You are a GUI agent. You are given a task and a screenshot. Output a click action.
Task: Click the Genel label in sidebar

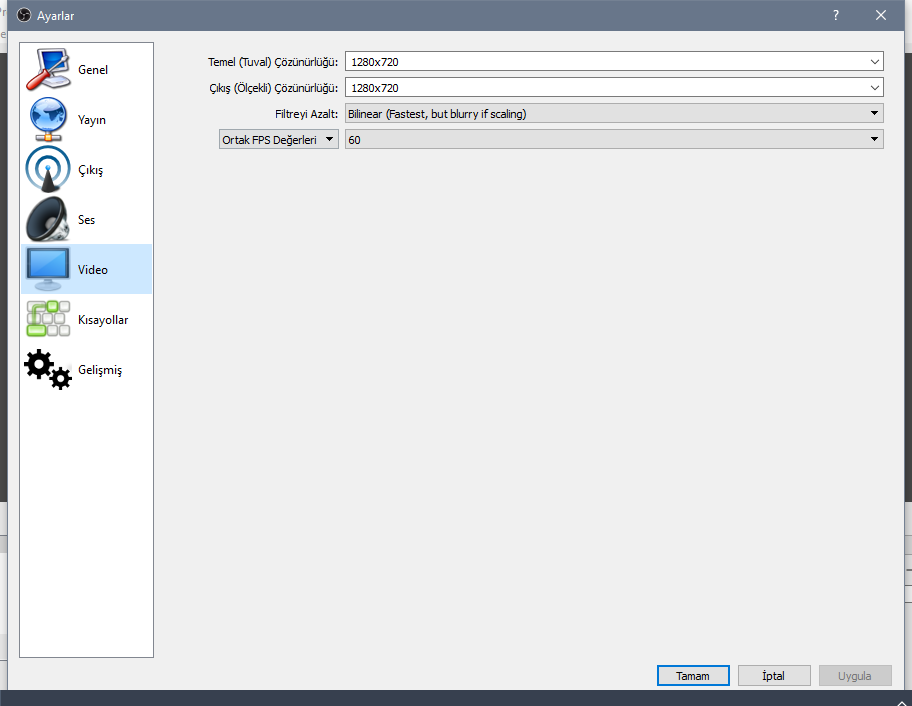[93, 70]
